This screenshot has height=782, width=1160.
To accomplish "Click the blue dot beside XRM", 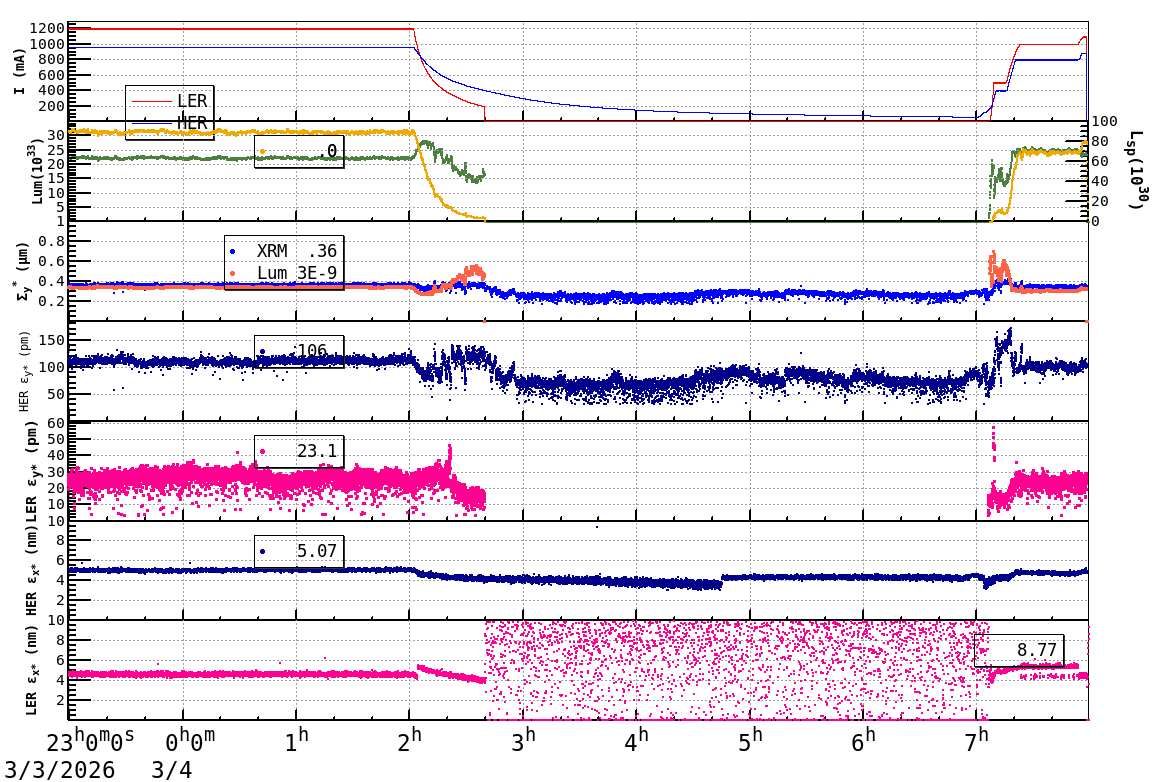I will 233,251.
